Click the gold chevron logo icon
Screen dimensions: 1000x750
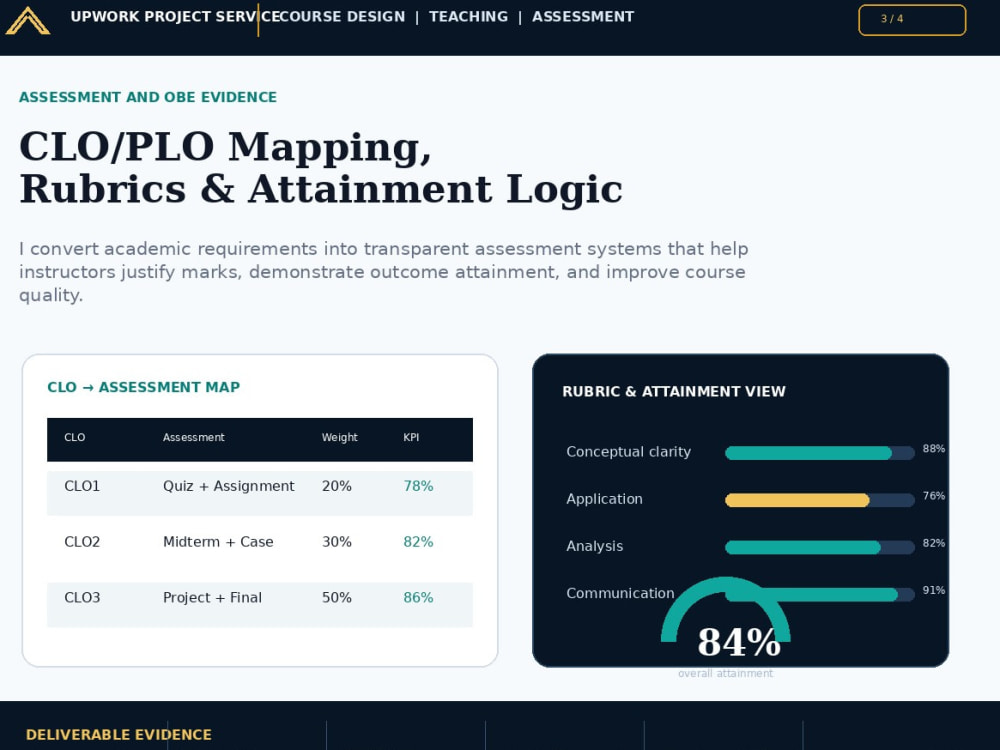[27, 20]
